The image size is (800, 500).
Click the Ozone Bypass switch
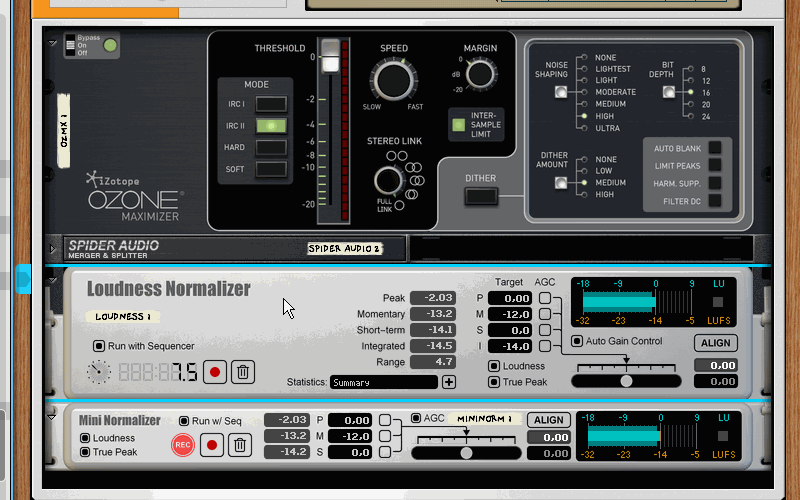[x=70, y=45]
